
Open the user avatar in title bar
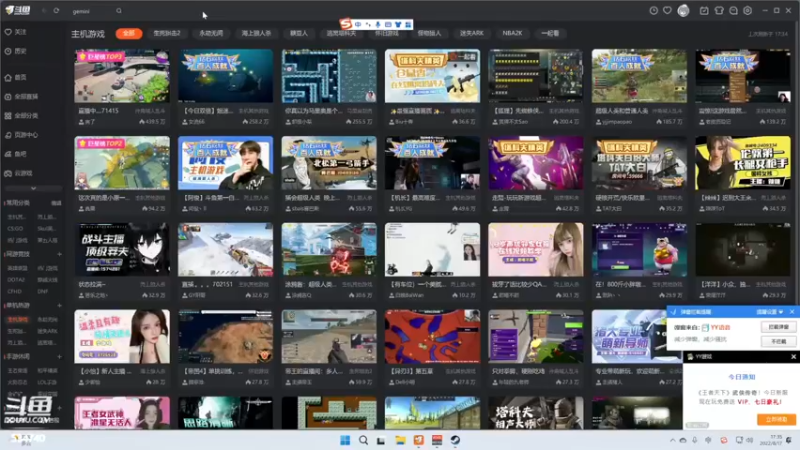(683, 11)
